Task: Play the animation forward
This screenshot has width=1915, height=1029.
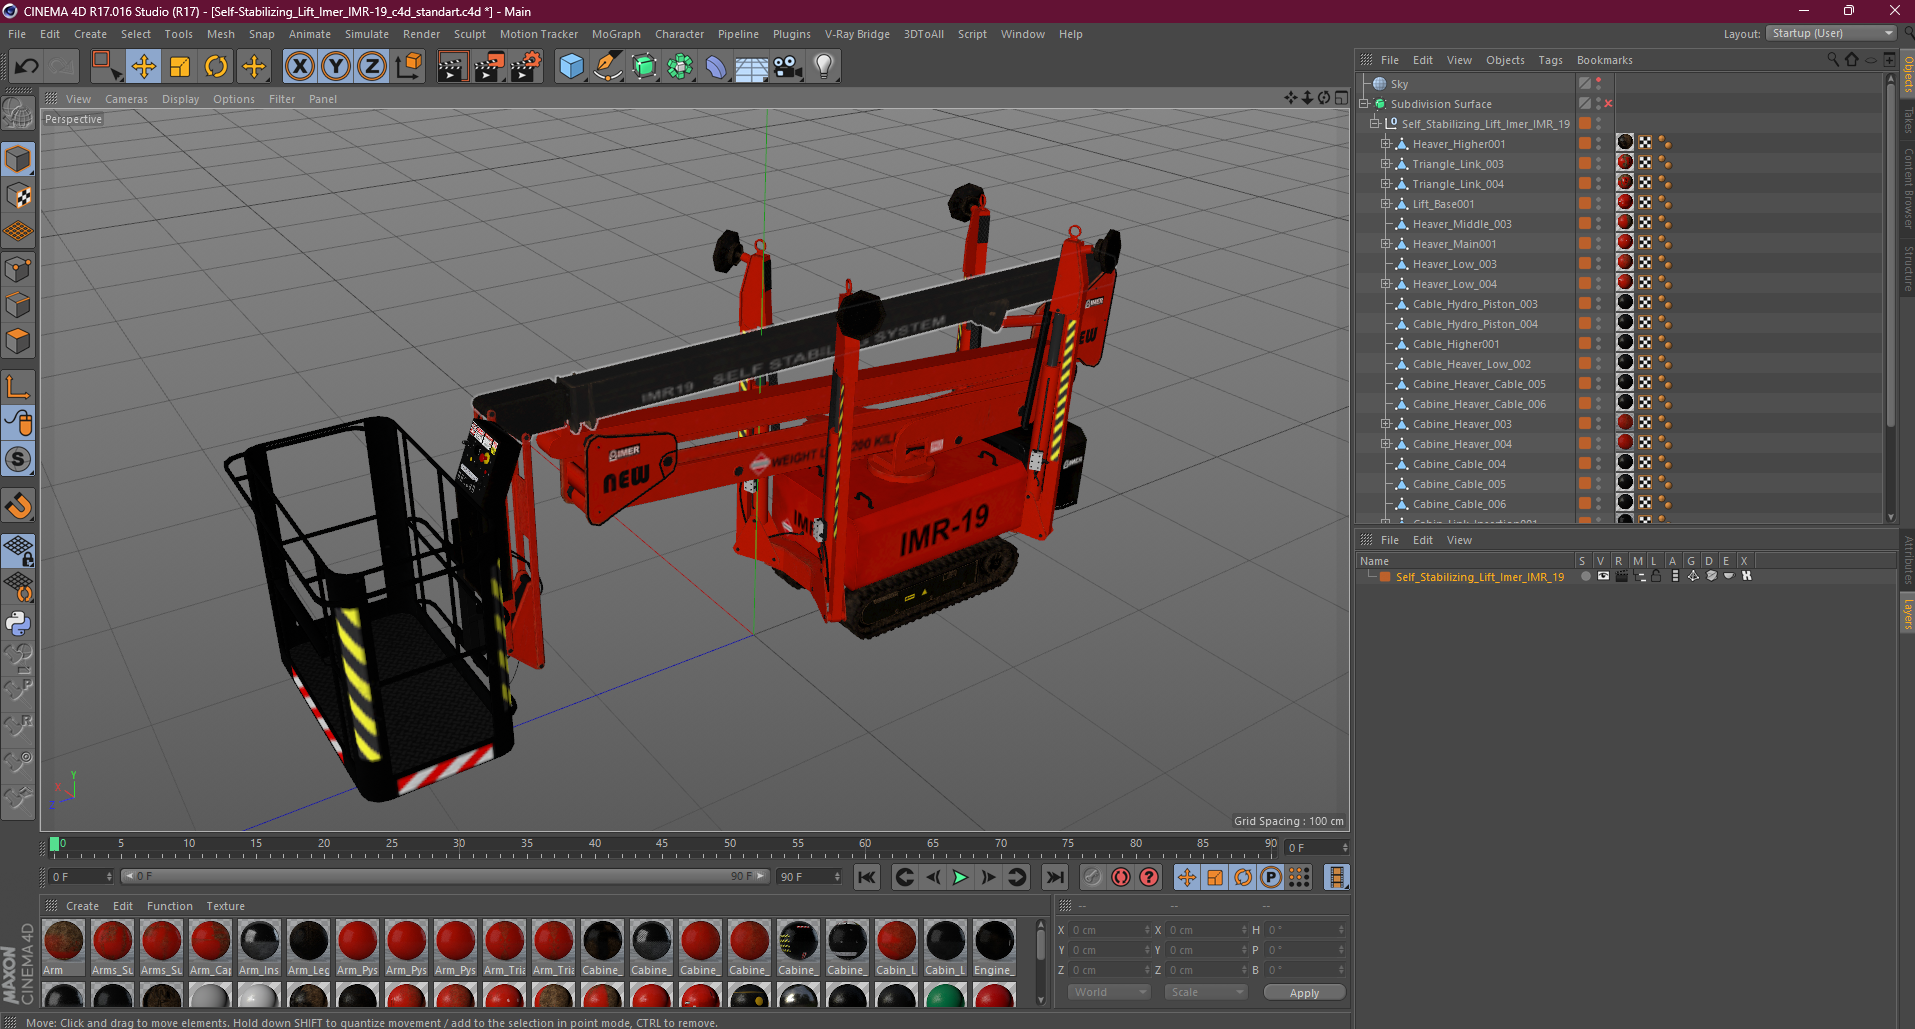Action: pos(960,877)
